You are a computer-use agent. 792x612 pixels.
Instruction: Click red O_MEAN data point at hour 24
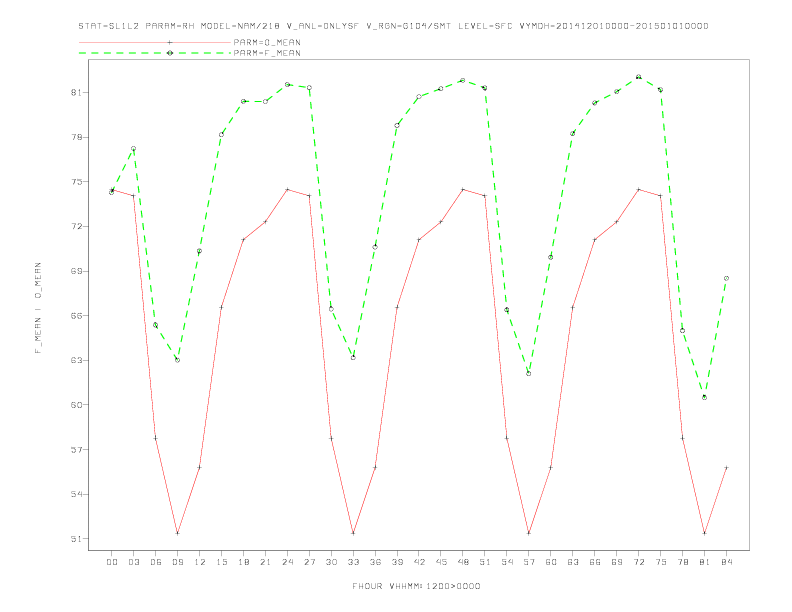click(287, 189)
